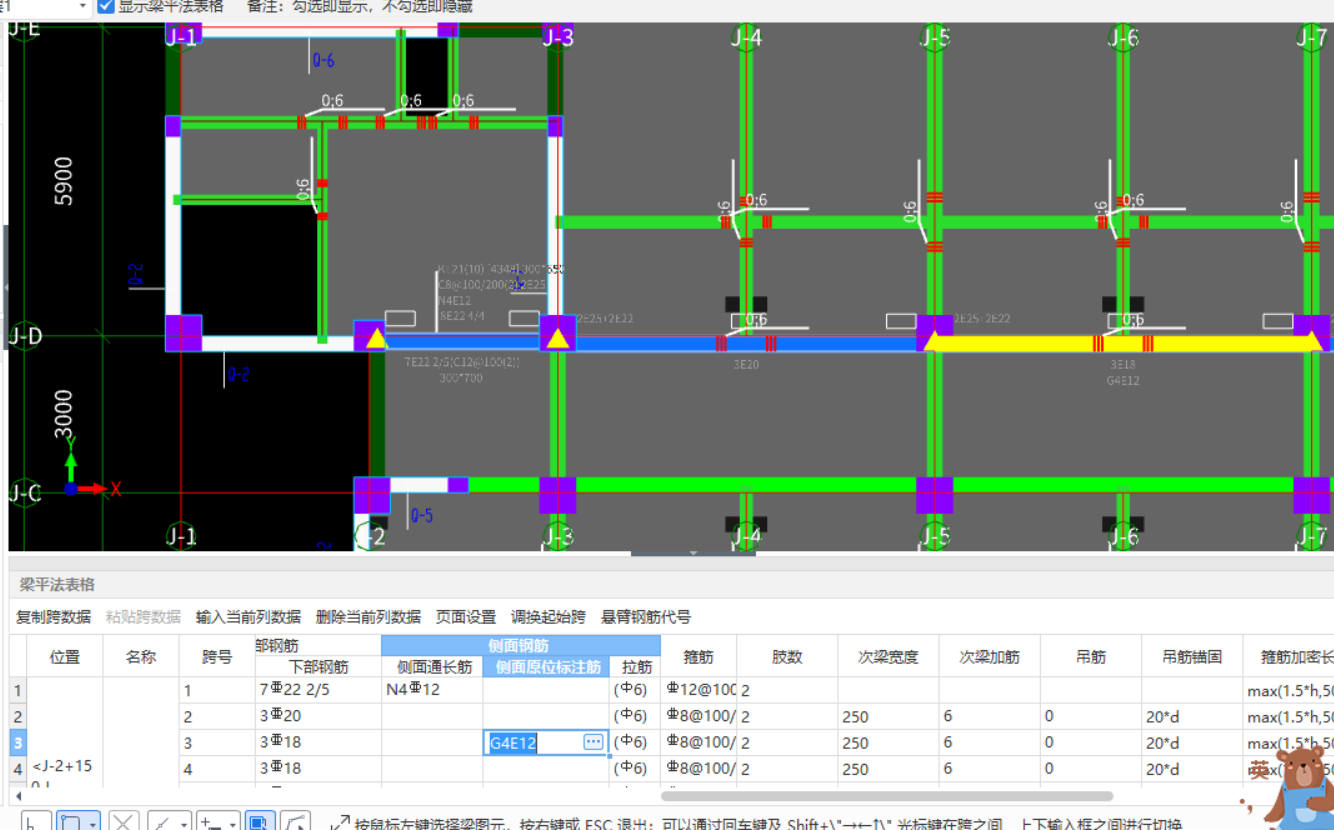Click the 吊筋锚固 column header

pyautogui.click(x=1191, y=656)
